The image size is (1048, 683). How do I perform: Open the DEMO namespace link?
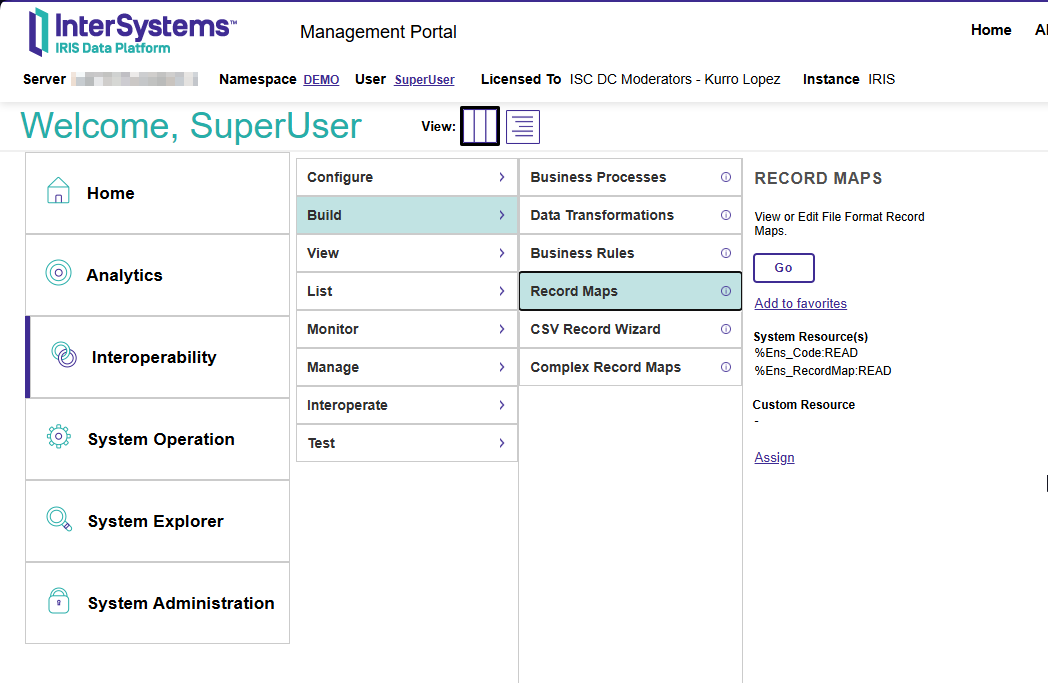click(321, 80)
